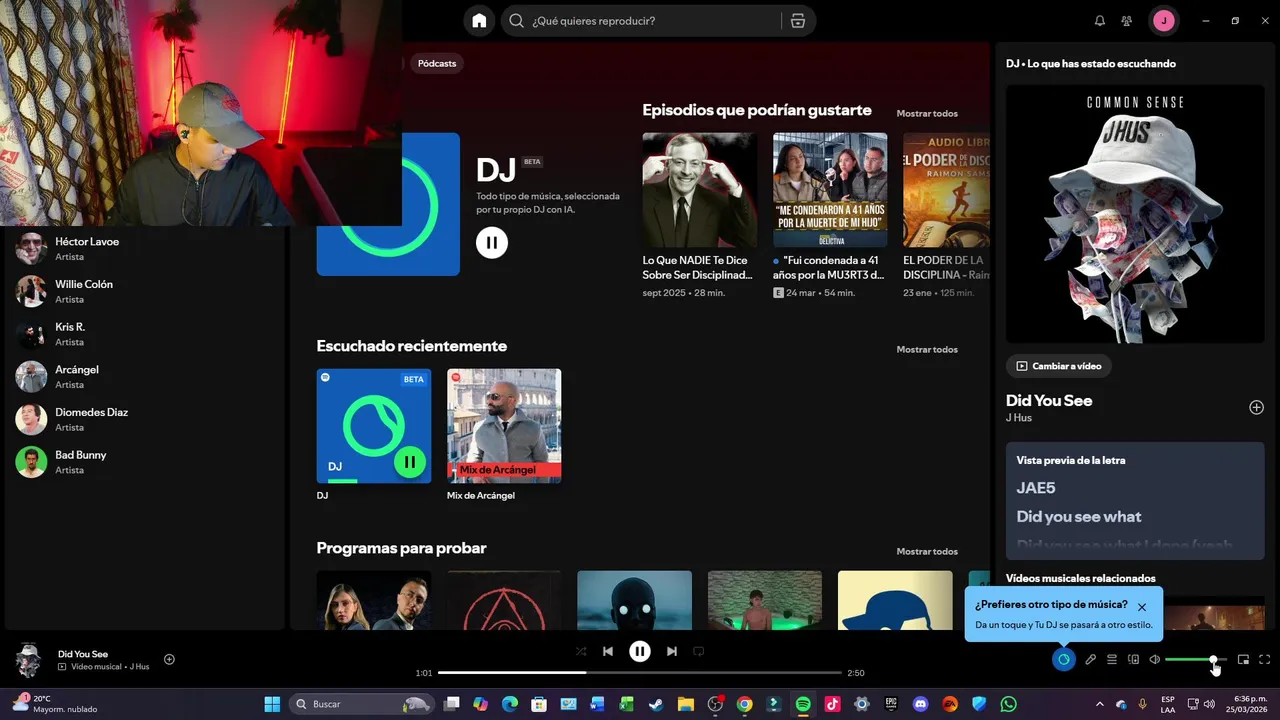Close the '¿Prefieres otro tipo de música?' tooltip
1280x720 pixels.
1142,607
